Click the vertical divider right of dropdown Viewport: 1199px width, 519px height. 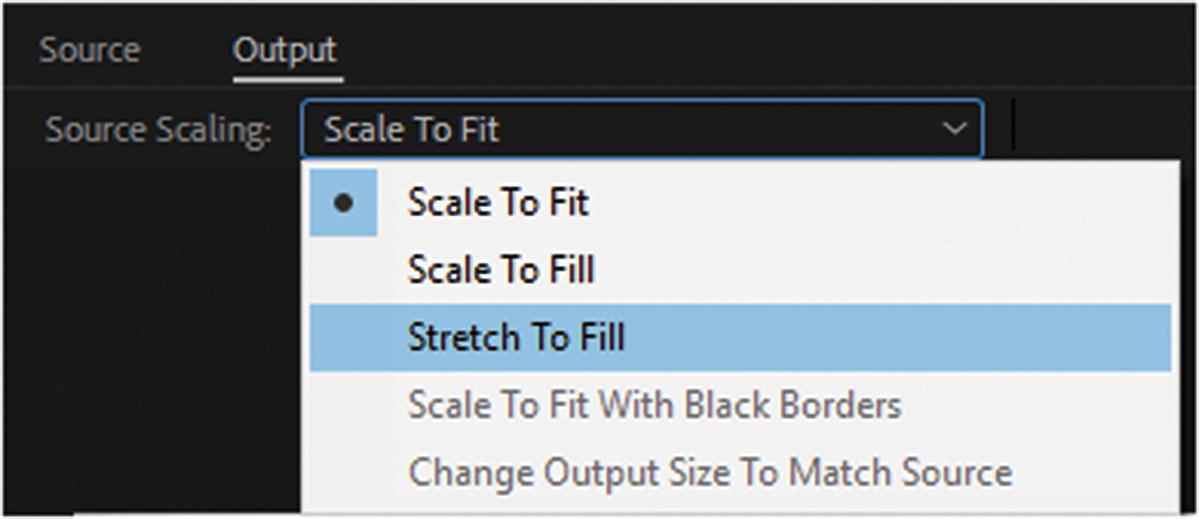click(1014, 125)
